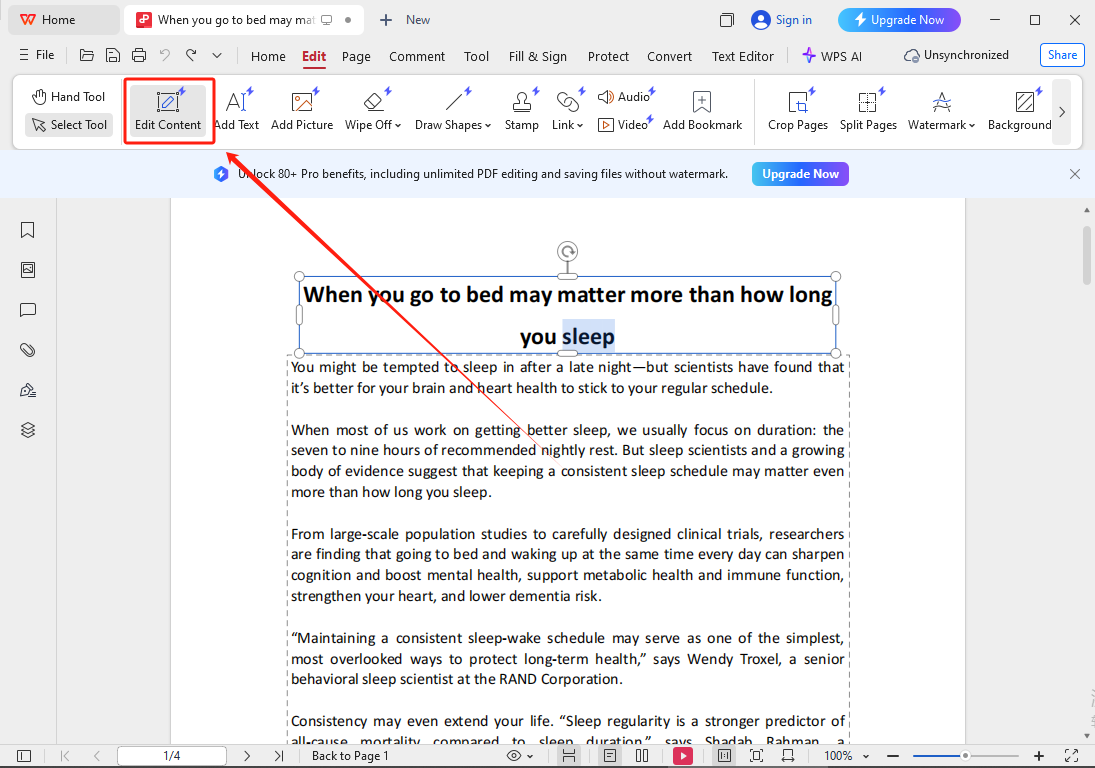Open the Bookmarks sidebar panel
This screenshot has height=768, width=1095.
[x=28, y=230]
